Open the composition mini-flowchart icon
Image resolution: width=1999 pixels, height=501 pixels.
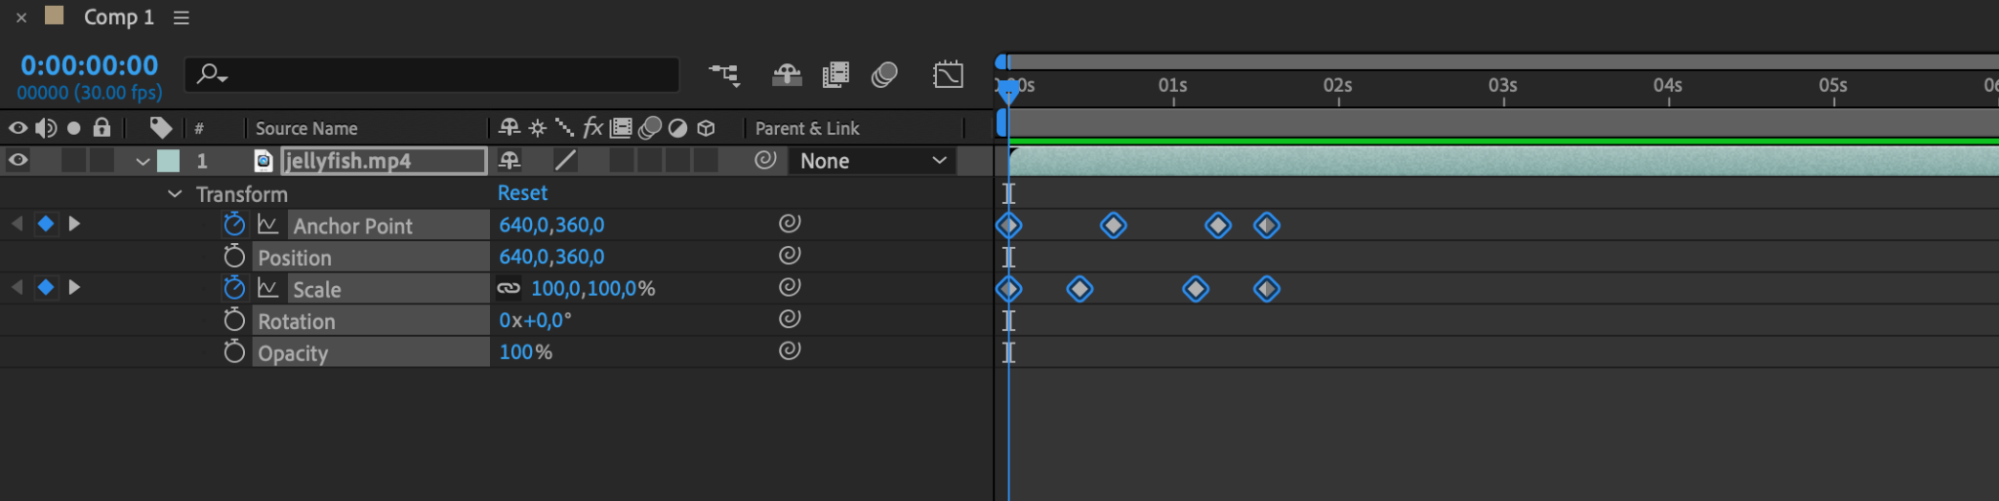[724, 75]
